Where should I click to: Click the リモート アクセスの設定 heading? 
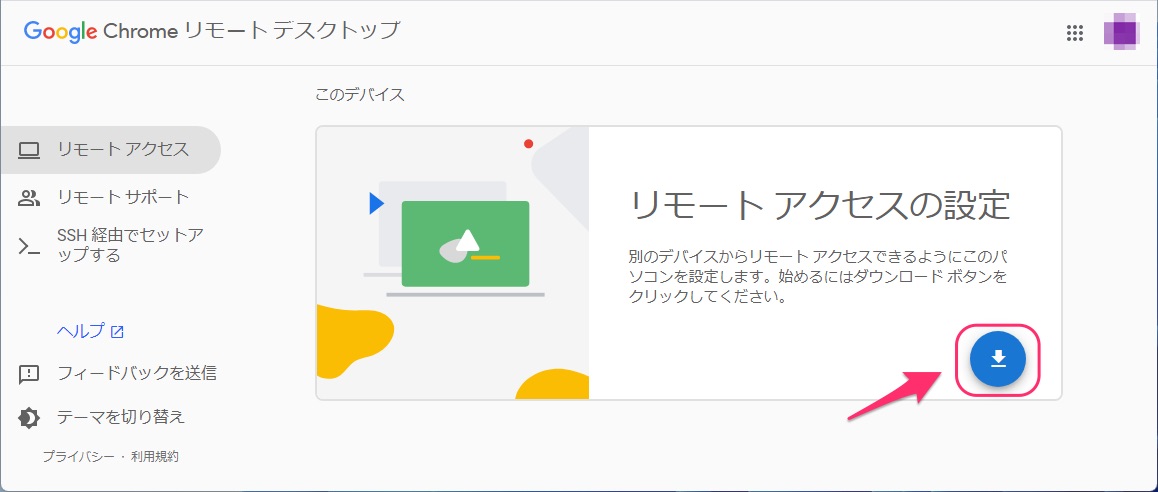pyautogui.click(x=819, y=205)
